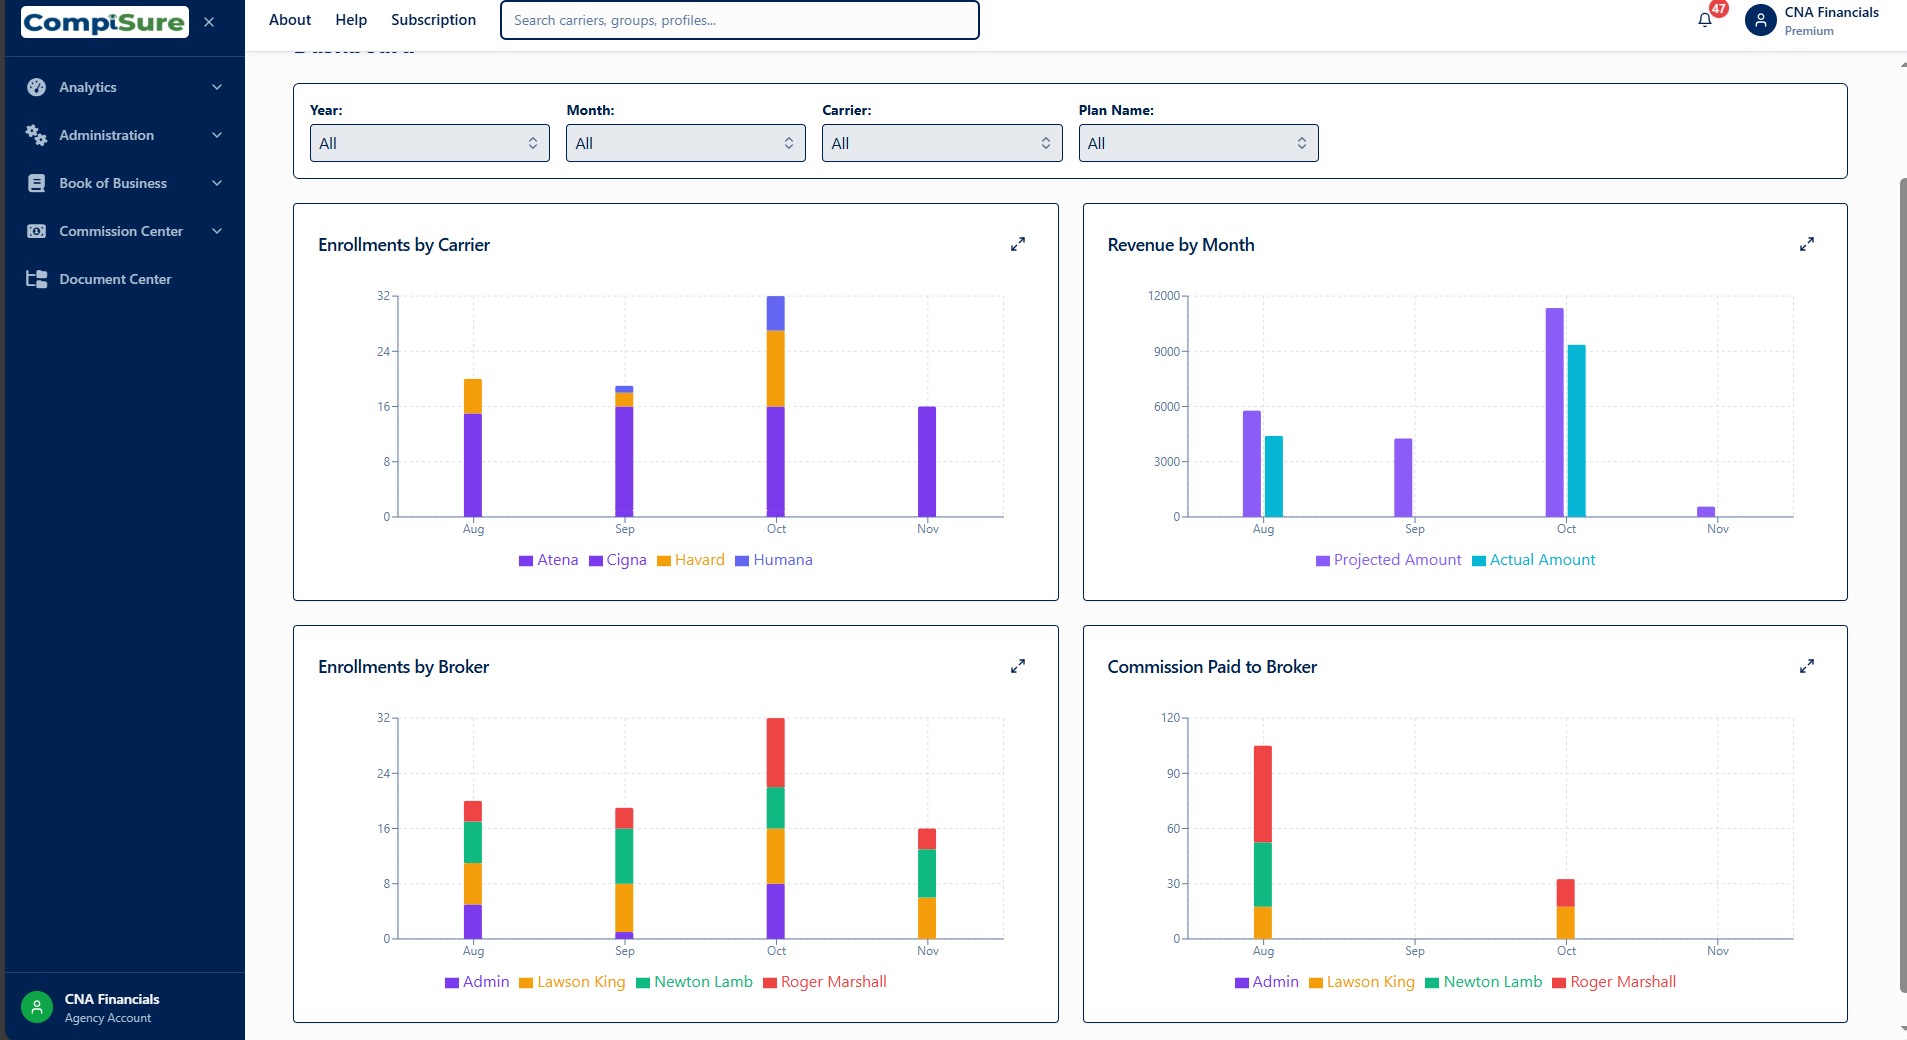
Task: Open the Carrier filter dropdown
Action: tap(941, 143)
